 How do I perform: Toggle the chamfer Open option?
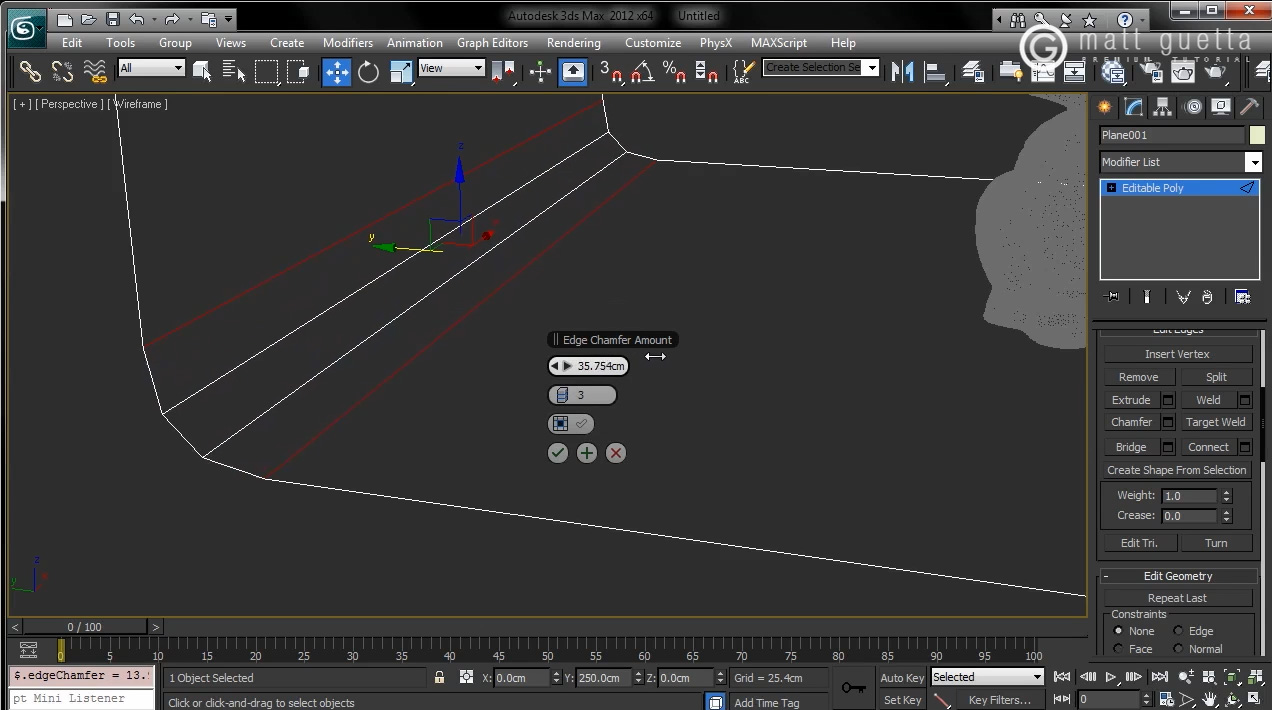click(x=571, y=424)
